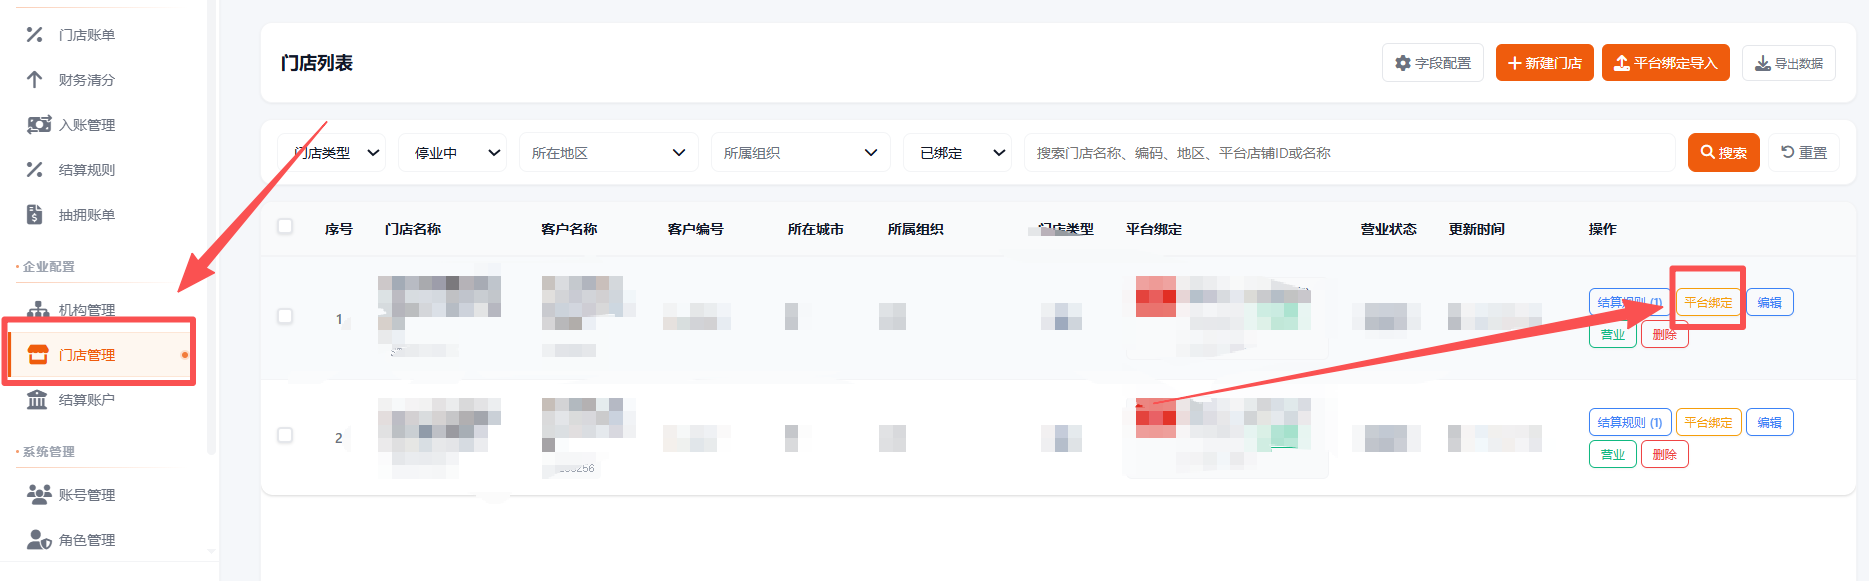Click 删除 button in row 1

coord(1665,334)
